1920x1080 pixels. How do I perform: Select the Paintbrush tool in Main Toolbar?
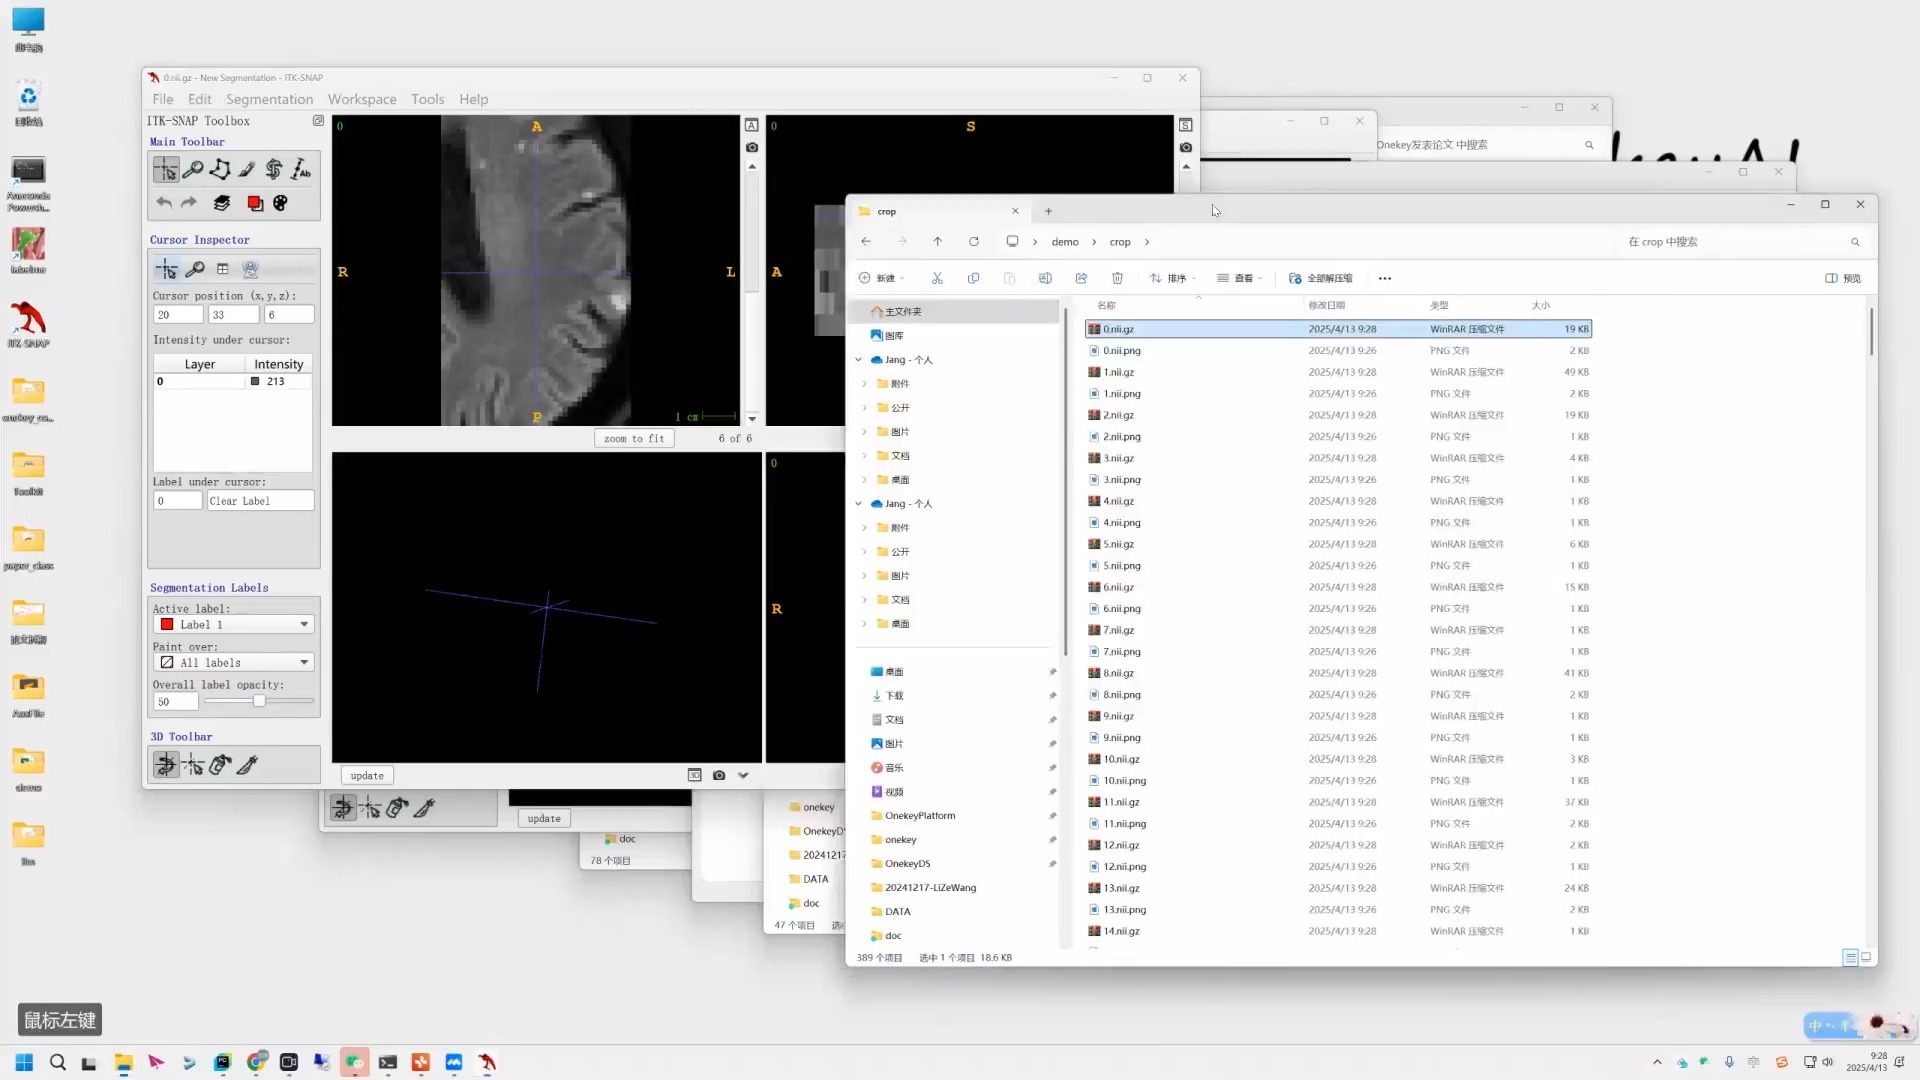(247, 169)
